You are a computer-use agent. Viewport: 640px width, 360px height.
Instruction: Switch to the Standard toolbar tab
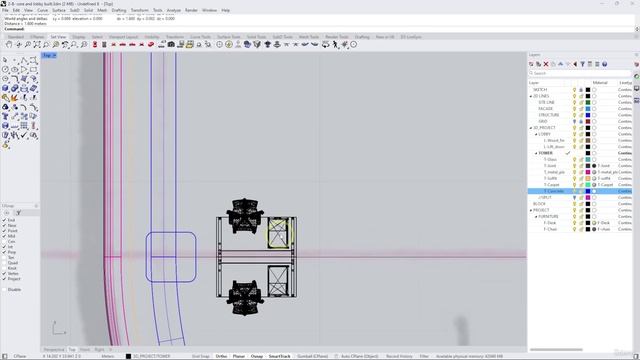click(x=16, y=37)
